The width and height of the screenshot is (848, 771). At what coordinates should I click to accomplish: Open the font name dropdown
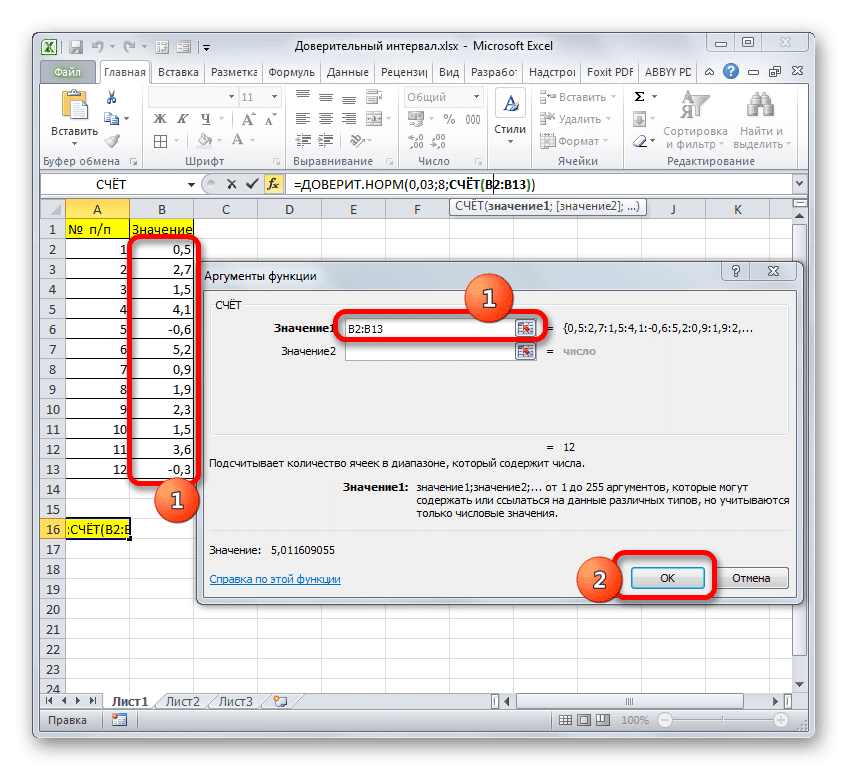coord(231,97)
